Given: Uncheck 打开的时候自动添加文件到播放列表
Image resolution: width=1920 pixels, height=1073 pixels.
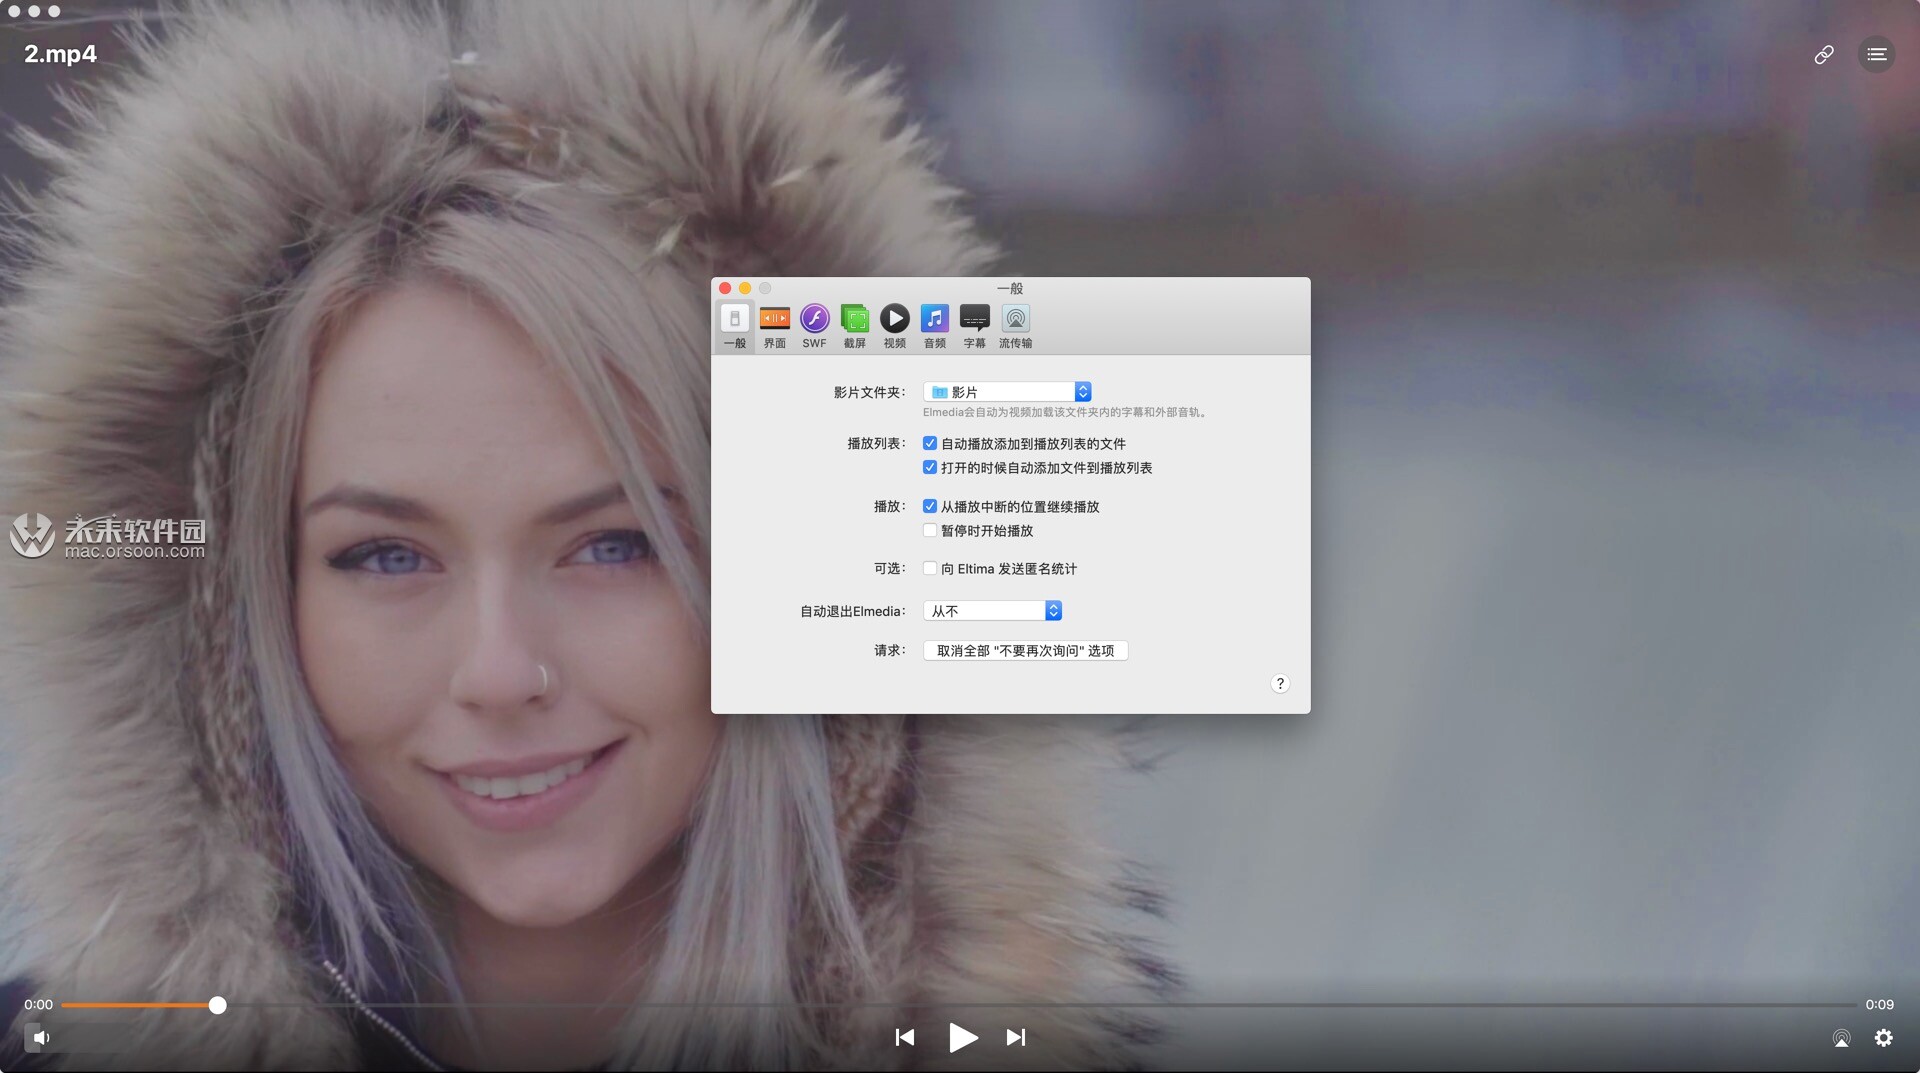Looking at the screenshot, I should click(930, 467).
